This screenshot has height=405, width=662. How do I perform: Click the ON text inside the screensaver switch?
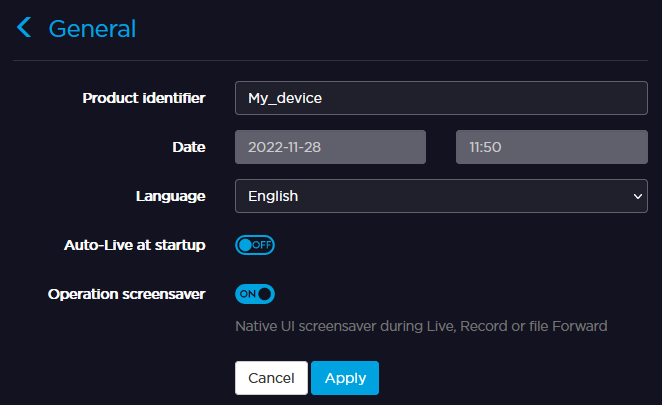click(x=248, y=294)
